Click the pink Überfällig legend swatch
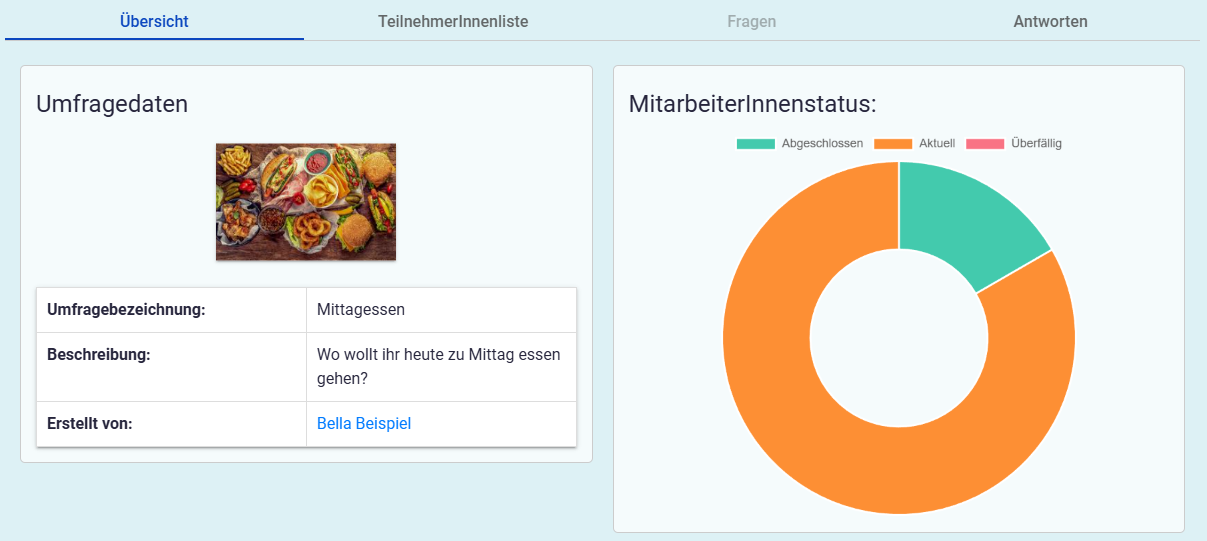 click(985, 144)
